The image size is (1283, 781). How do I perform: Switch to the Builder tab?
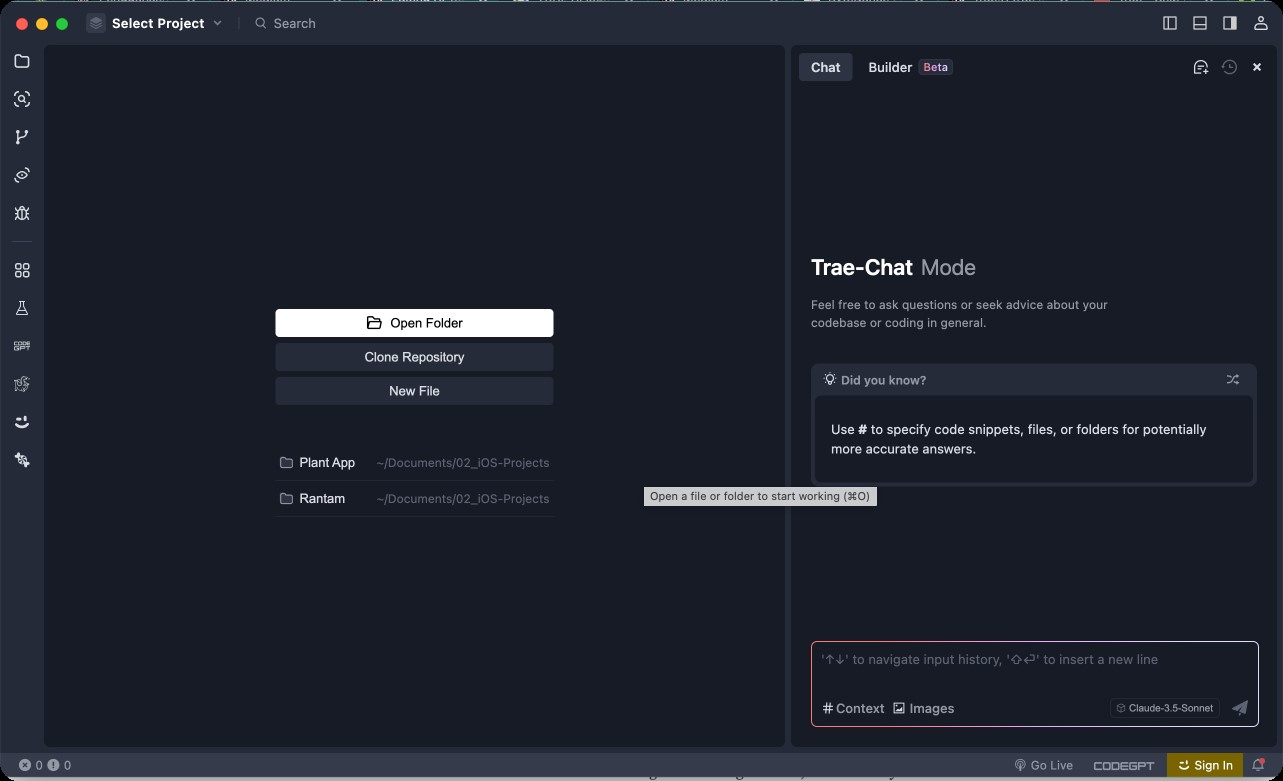[x=890, y=67]
